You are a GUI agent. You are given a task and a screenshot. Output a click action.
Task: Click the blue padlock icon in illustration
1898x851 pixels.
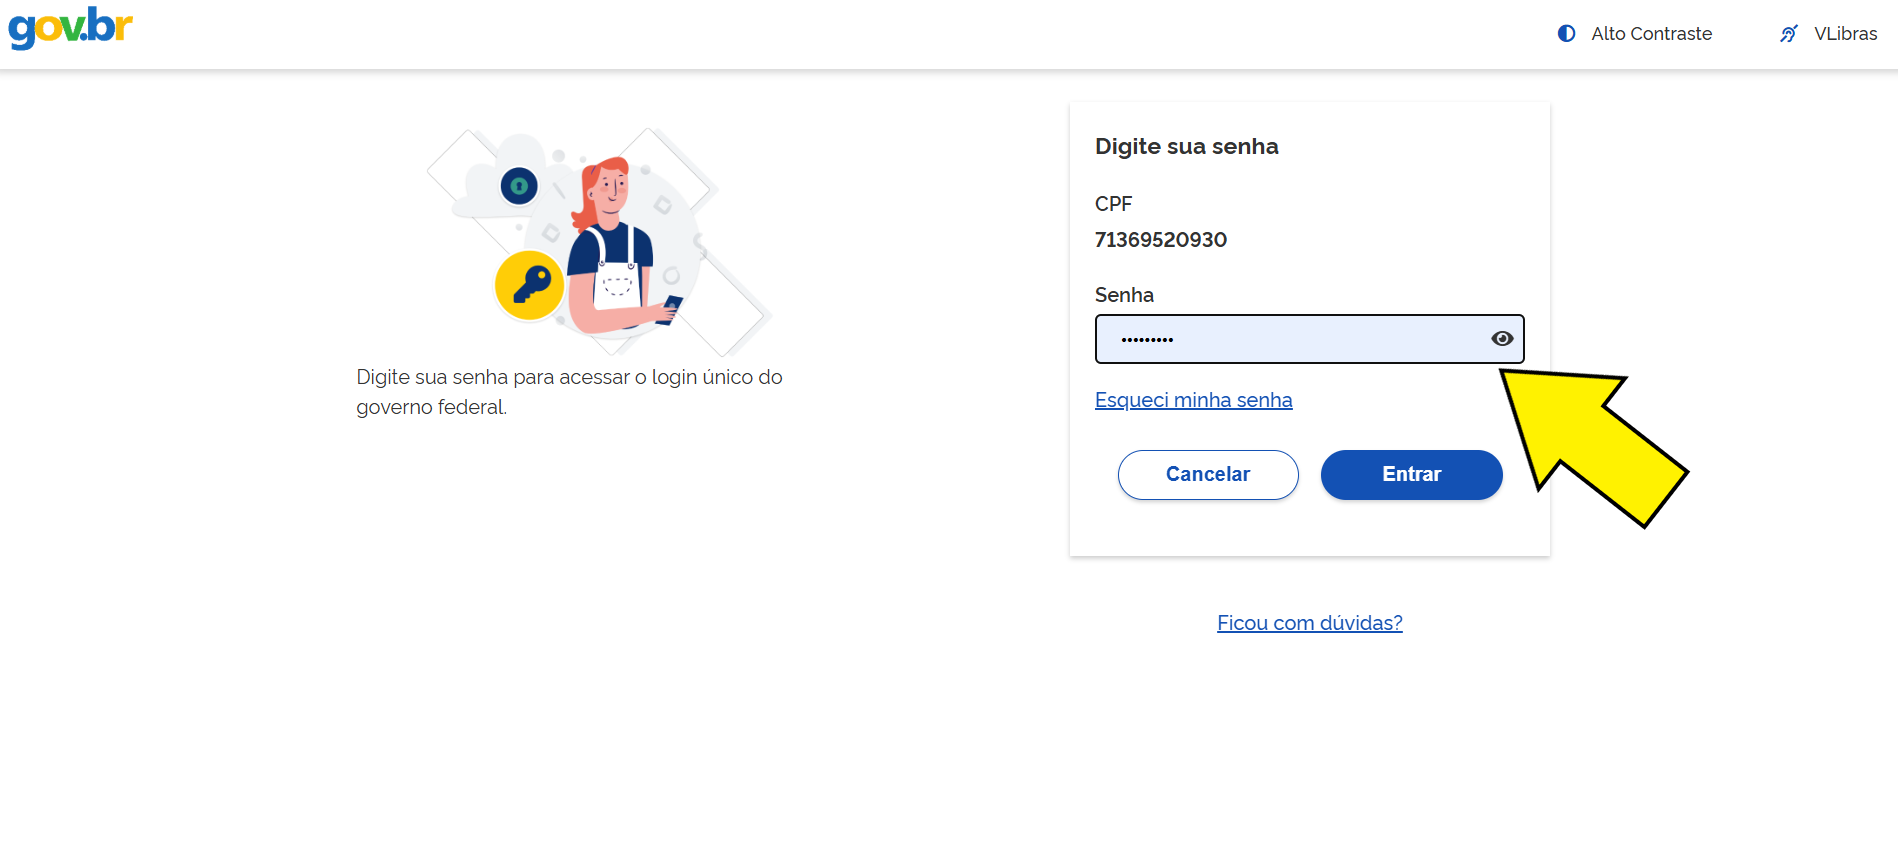pos(519,186)
